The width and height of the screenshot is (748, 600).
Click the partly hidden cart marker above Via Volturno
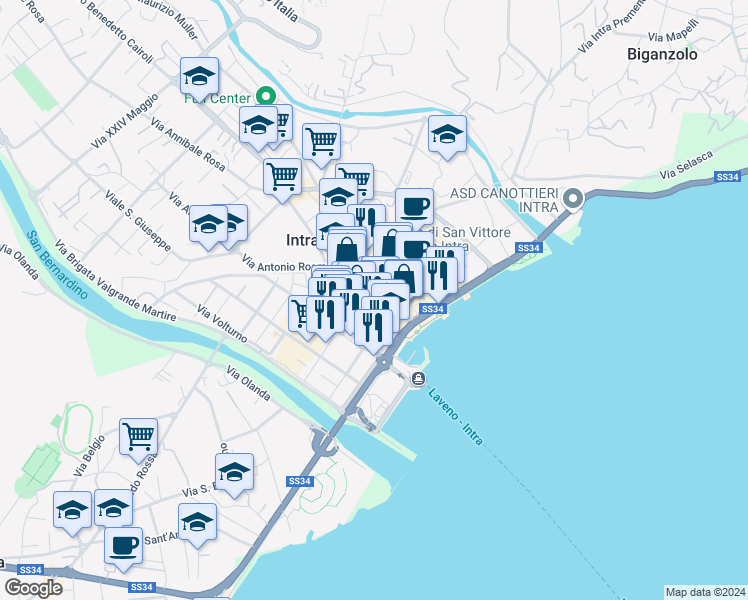tap(298, 315)
